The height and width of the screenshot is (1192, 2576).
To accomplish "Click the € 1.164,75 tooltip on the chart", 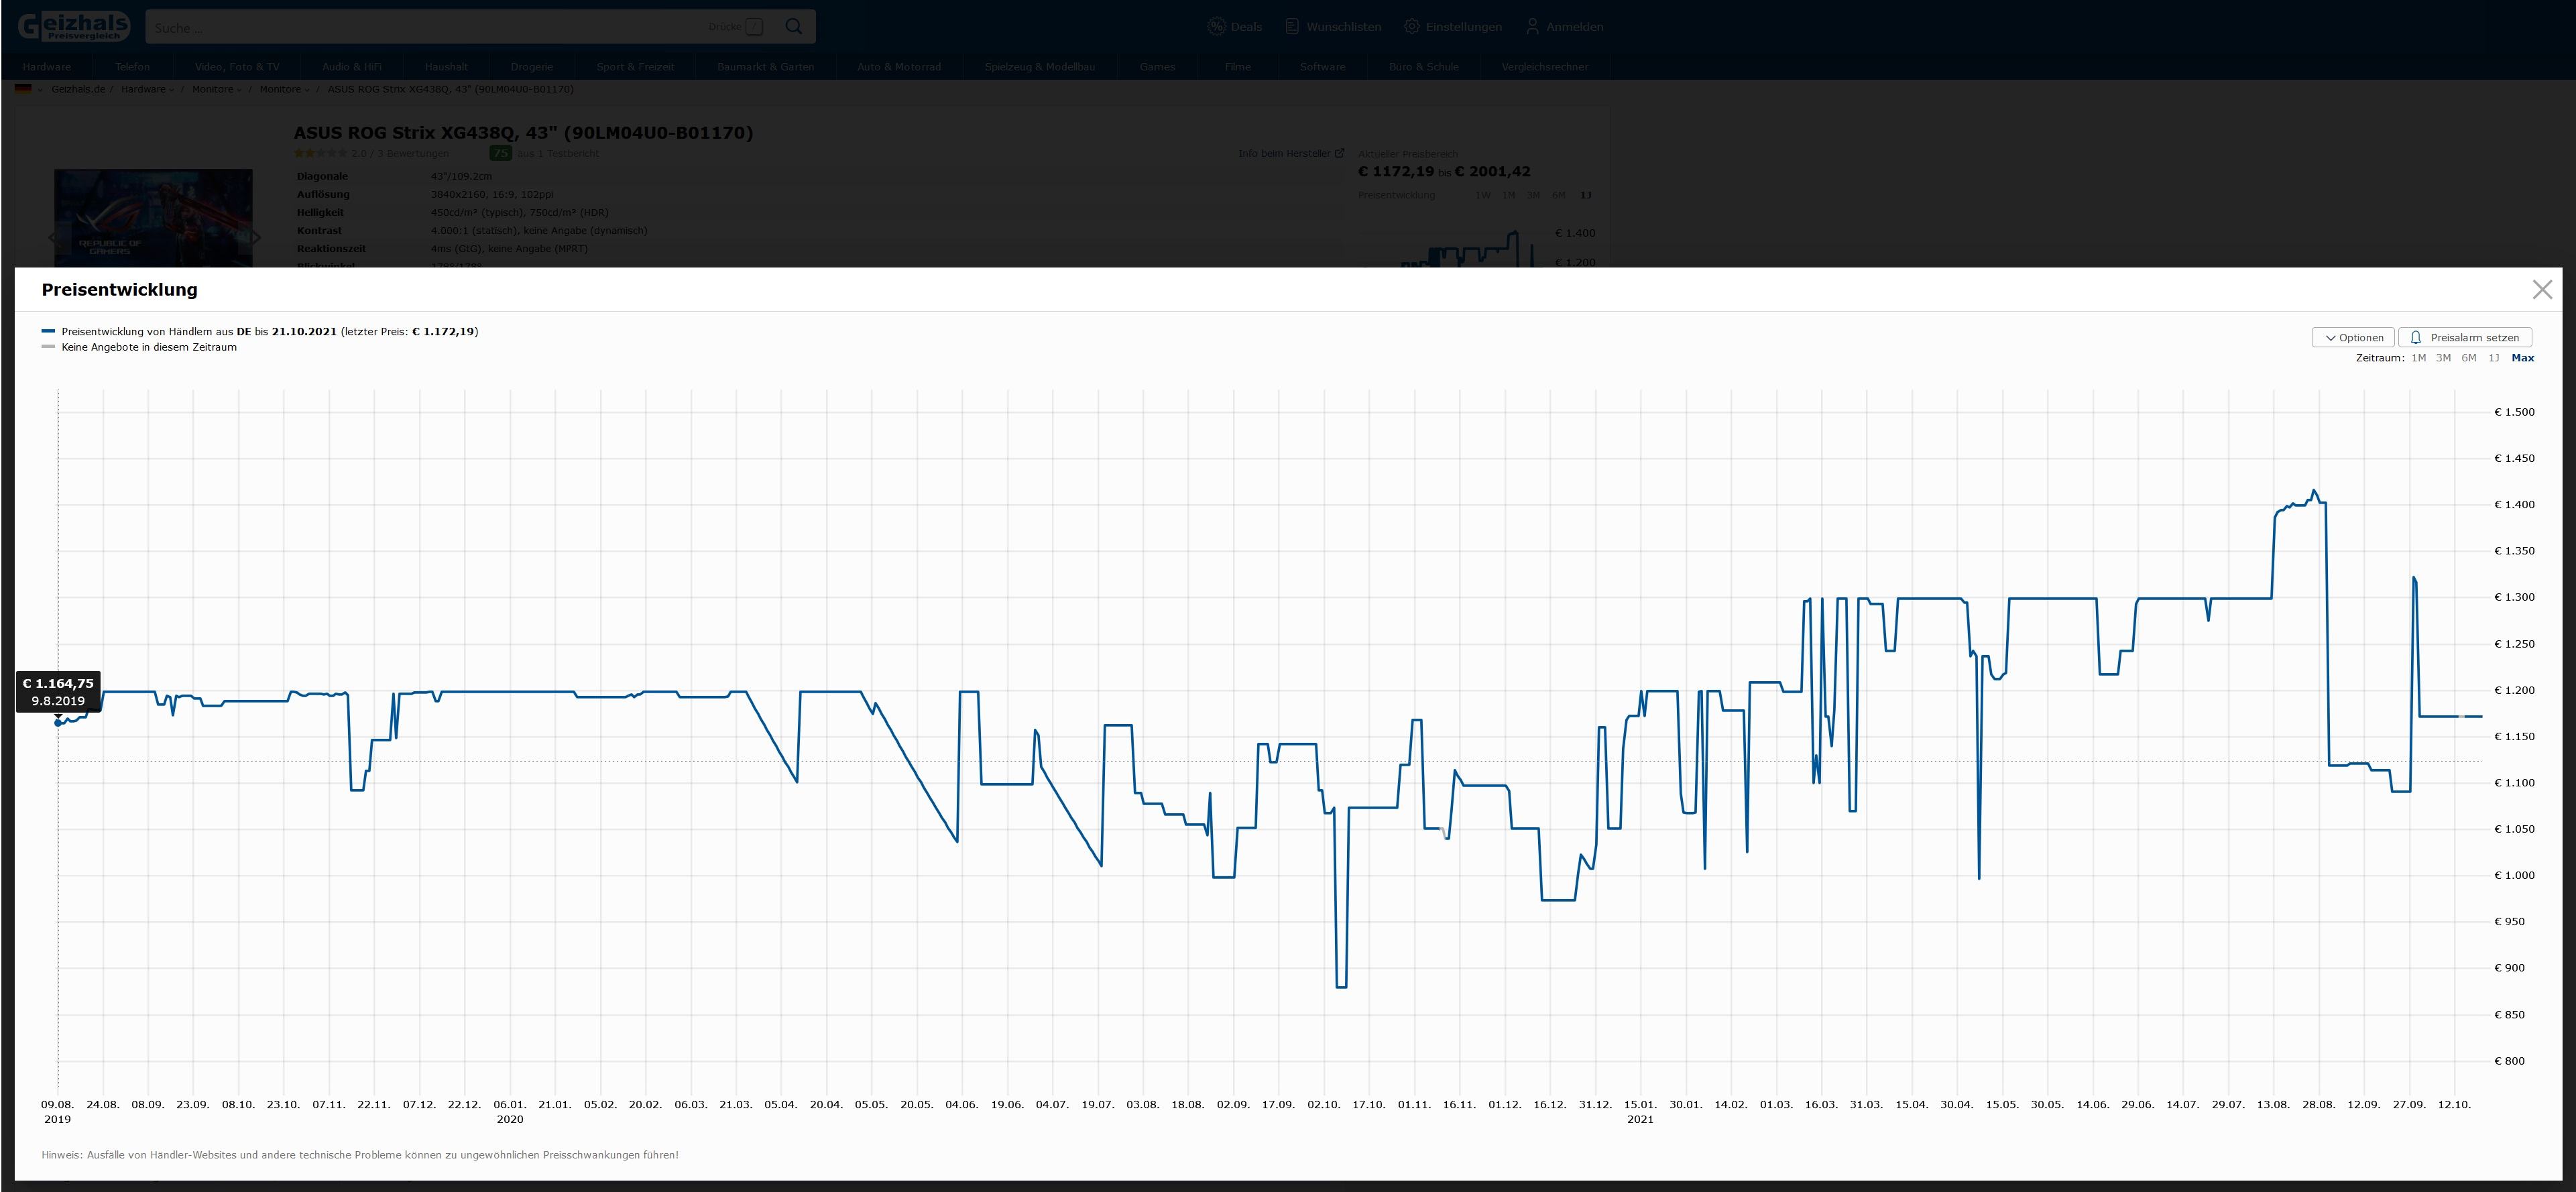I will 58,692.
